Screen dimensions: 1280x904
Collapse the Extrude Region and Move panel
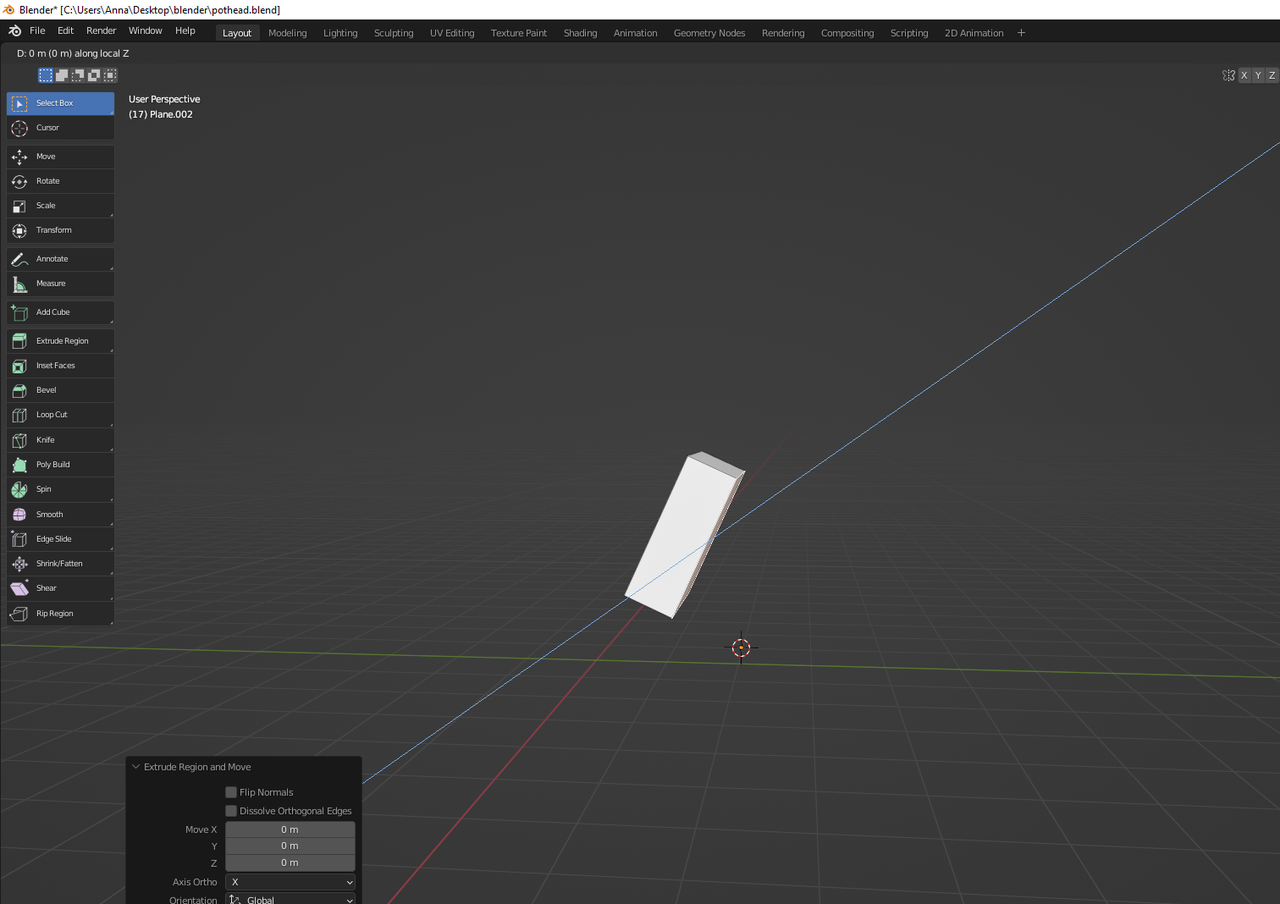(136, 767)
